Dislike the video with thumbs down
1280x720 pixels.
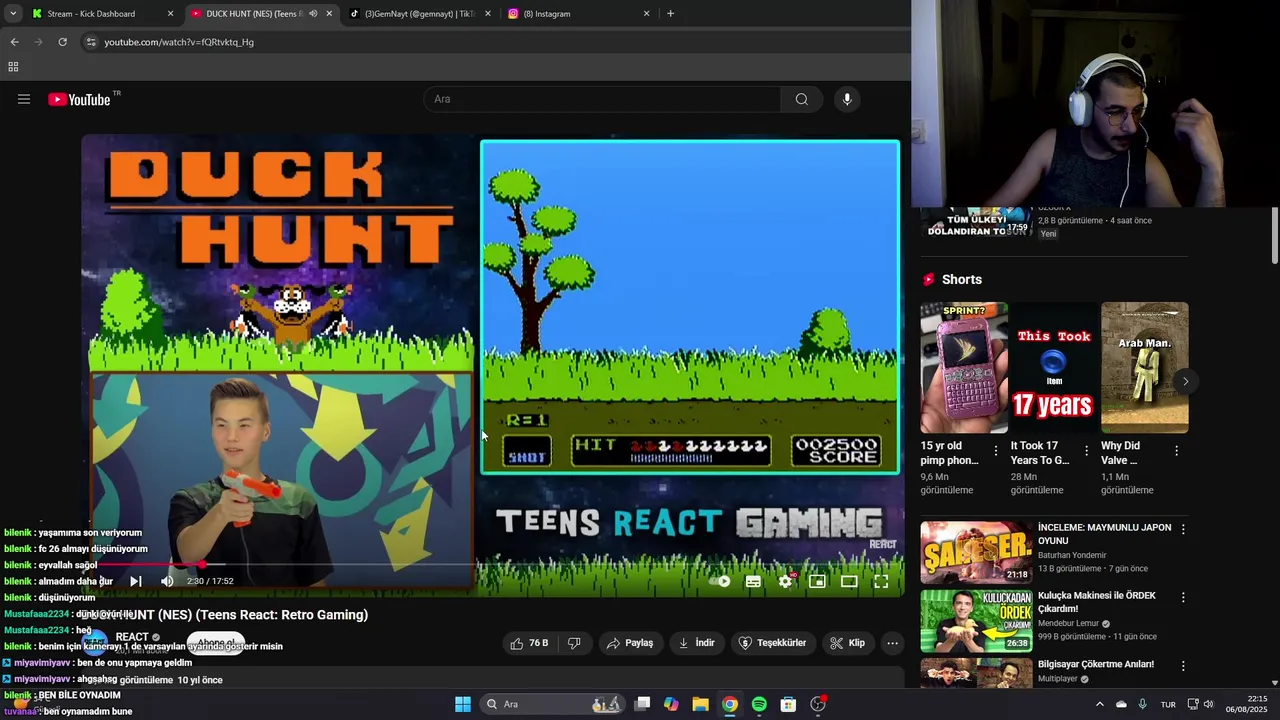[574, 643]
